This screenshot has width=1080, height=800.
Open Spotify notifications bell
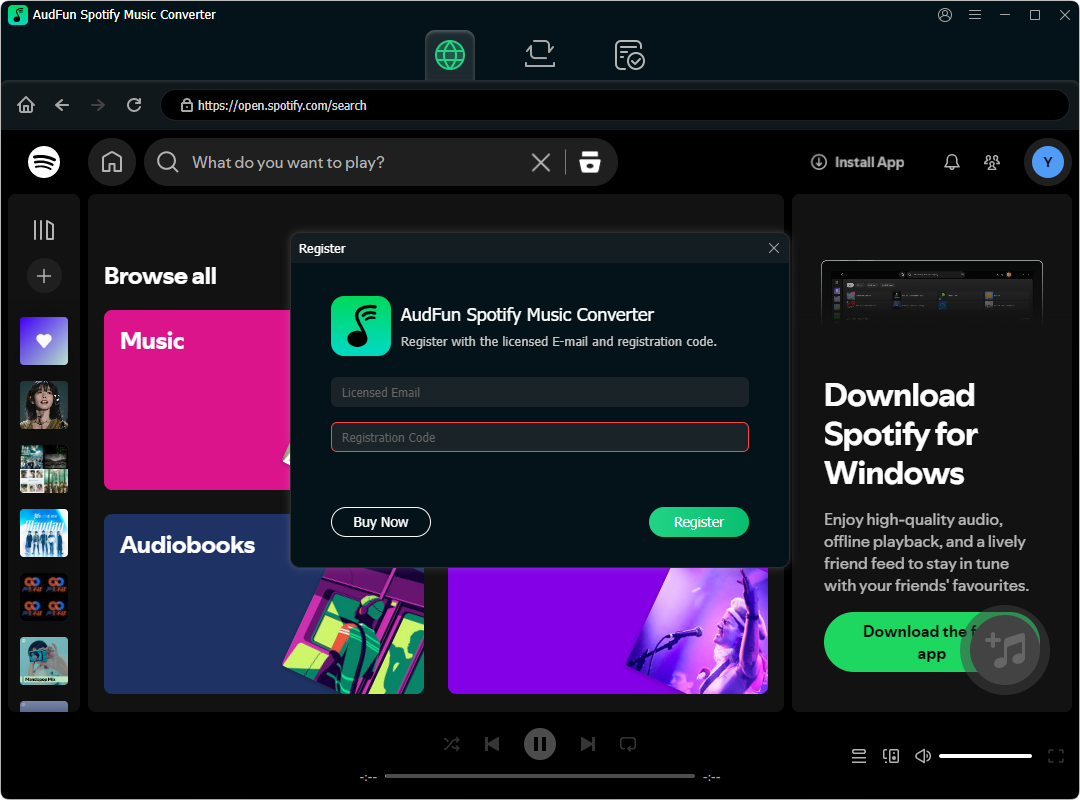tap(952, 162)
